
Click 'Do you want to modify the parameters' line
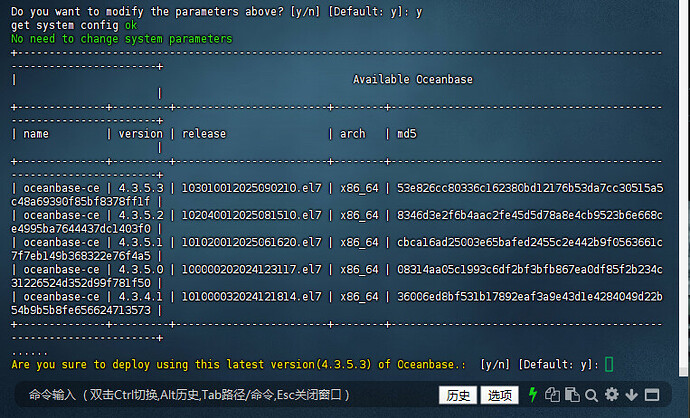[x=217, y=11]
